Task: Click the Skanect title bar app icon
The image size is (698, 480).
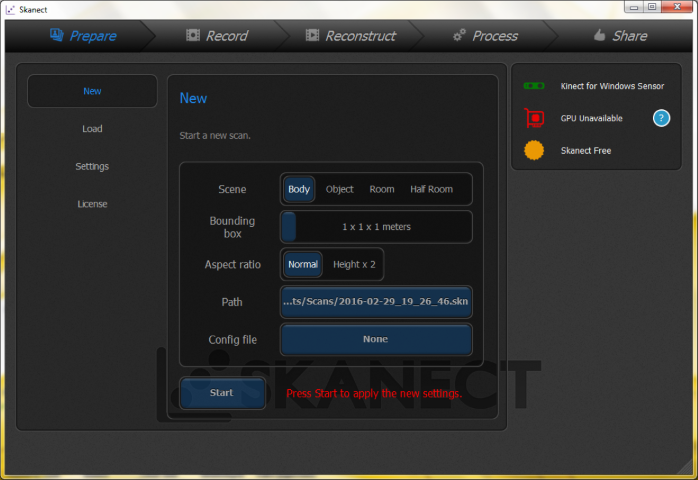Action: pos(10,9)
